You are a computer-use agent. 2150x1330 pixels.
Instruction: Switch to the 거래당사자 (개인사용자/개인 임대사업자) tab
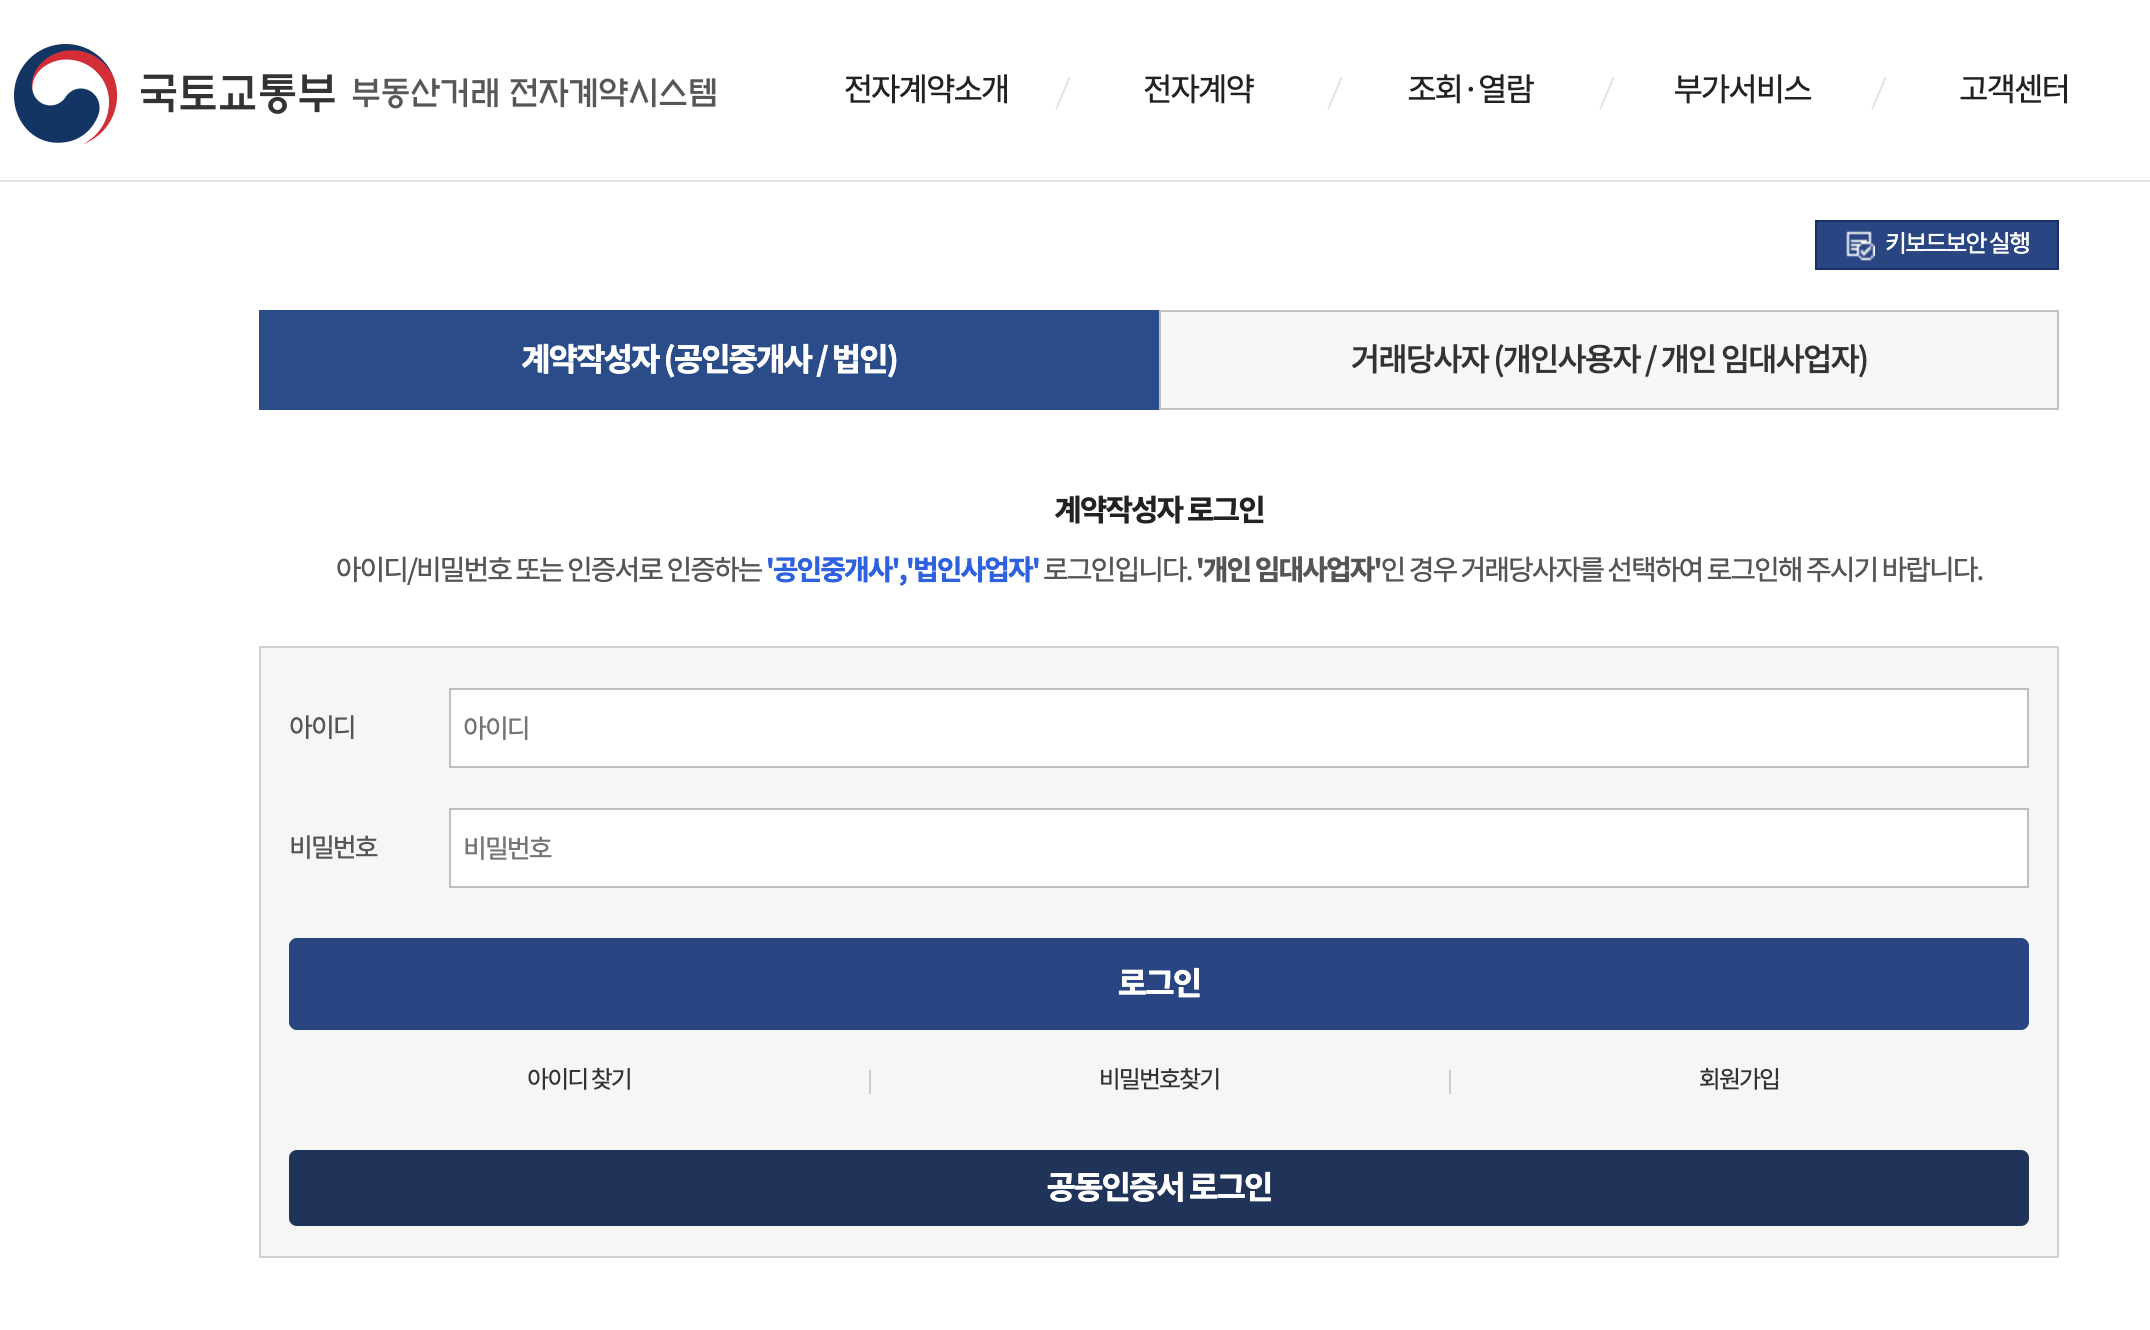click(x=1607, y=359)
